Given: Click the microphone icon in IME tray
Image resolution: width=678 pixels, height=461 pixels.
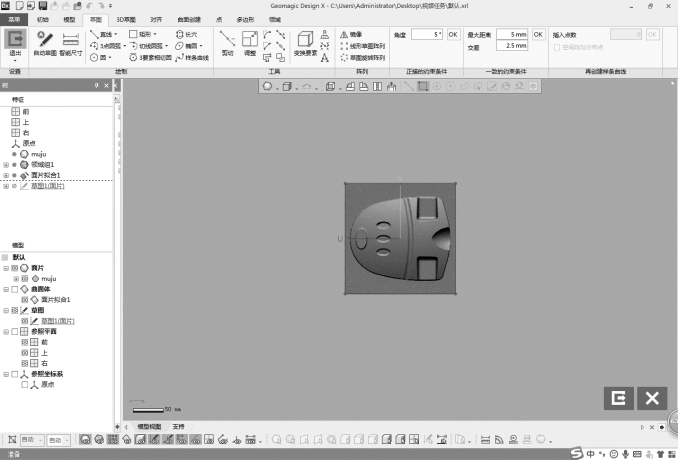Looking at the screenshot, I should point(625,454).
